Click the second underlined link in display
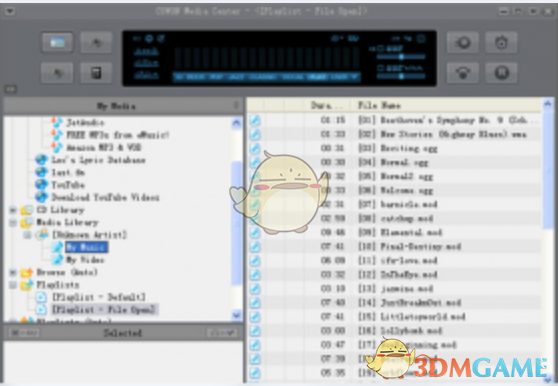This screenshot has height=386, width=558. [146, 63]
